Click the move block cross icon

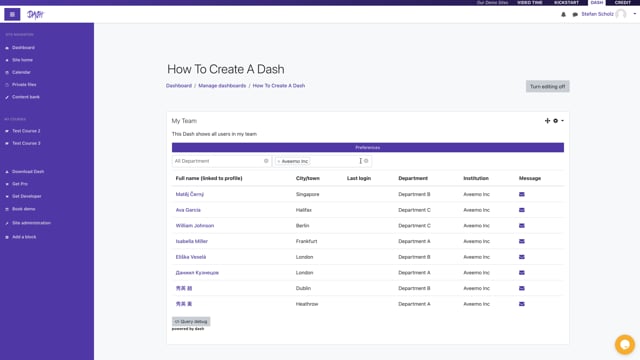coord(547,121)
